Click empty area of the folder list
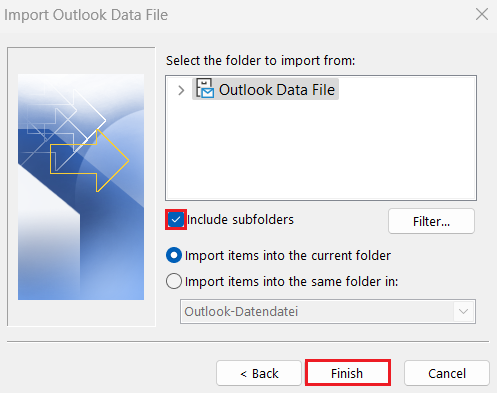The width and height of the screenshot is (497, 393). (321, 150)
